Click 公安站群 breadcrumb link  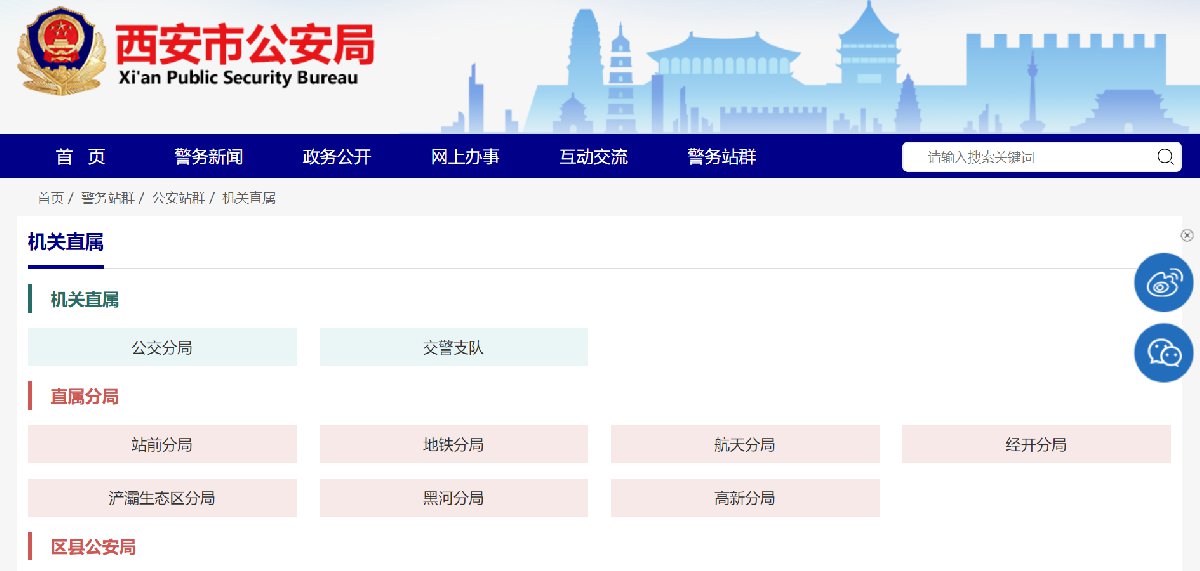pyautogui.click(x=179, y=198)
